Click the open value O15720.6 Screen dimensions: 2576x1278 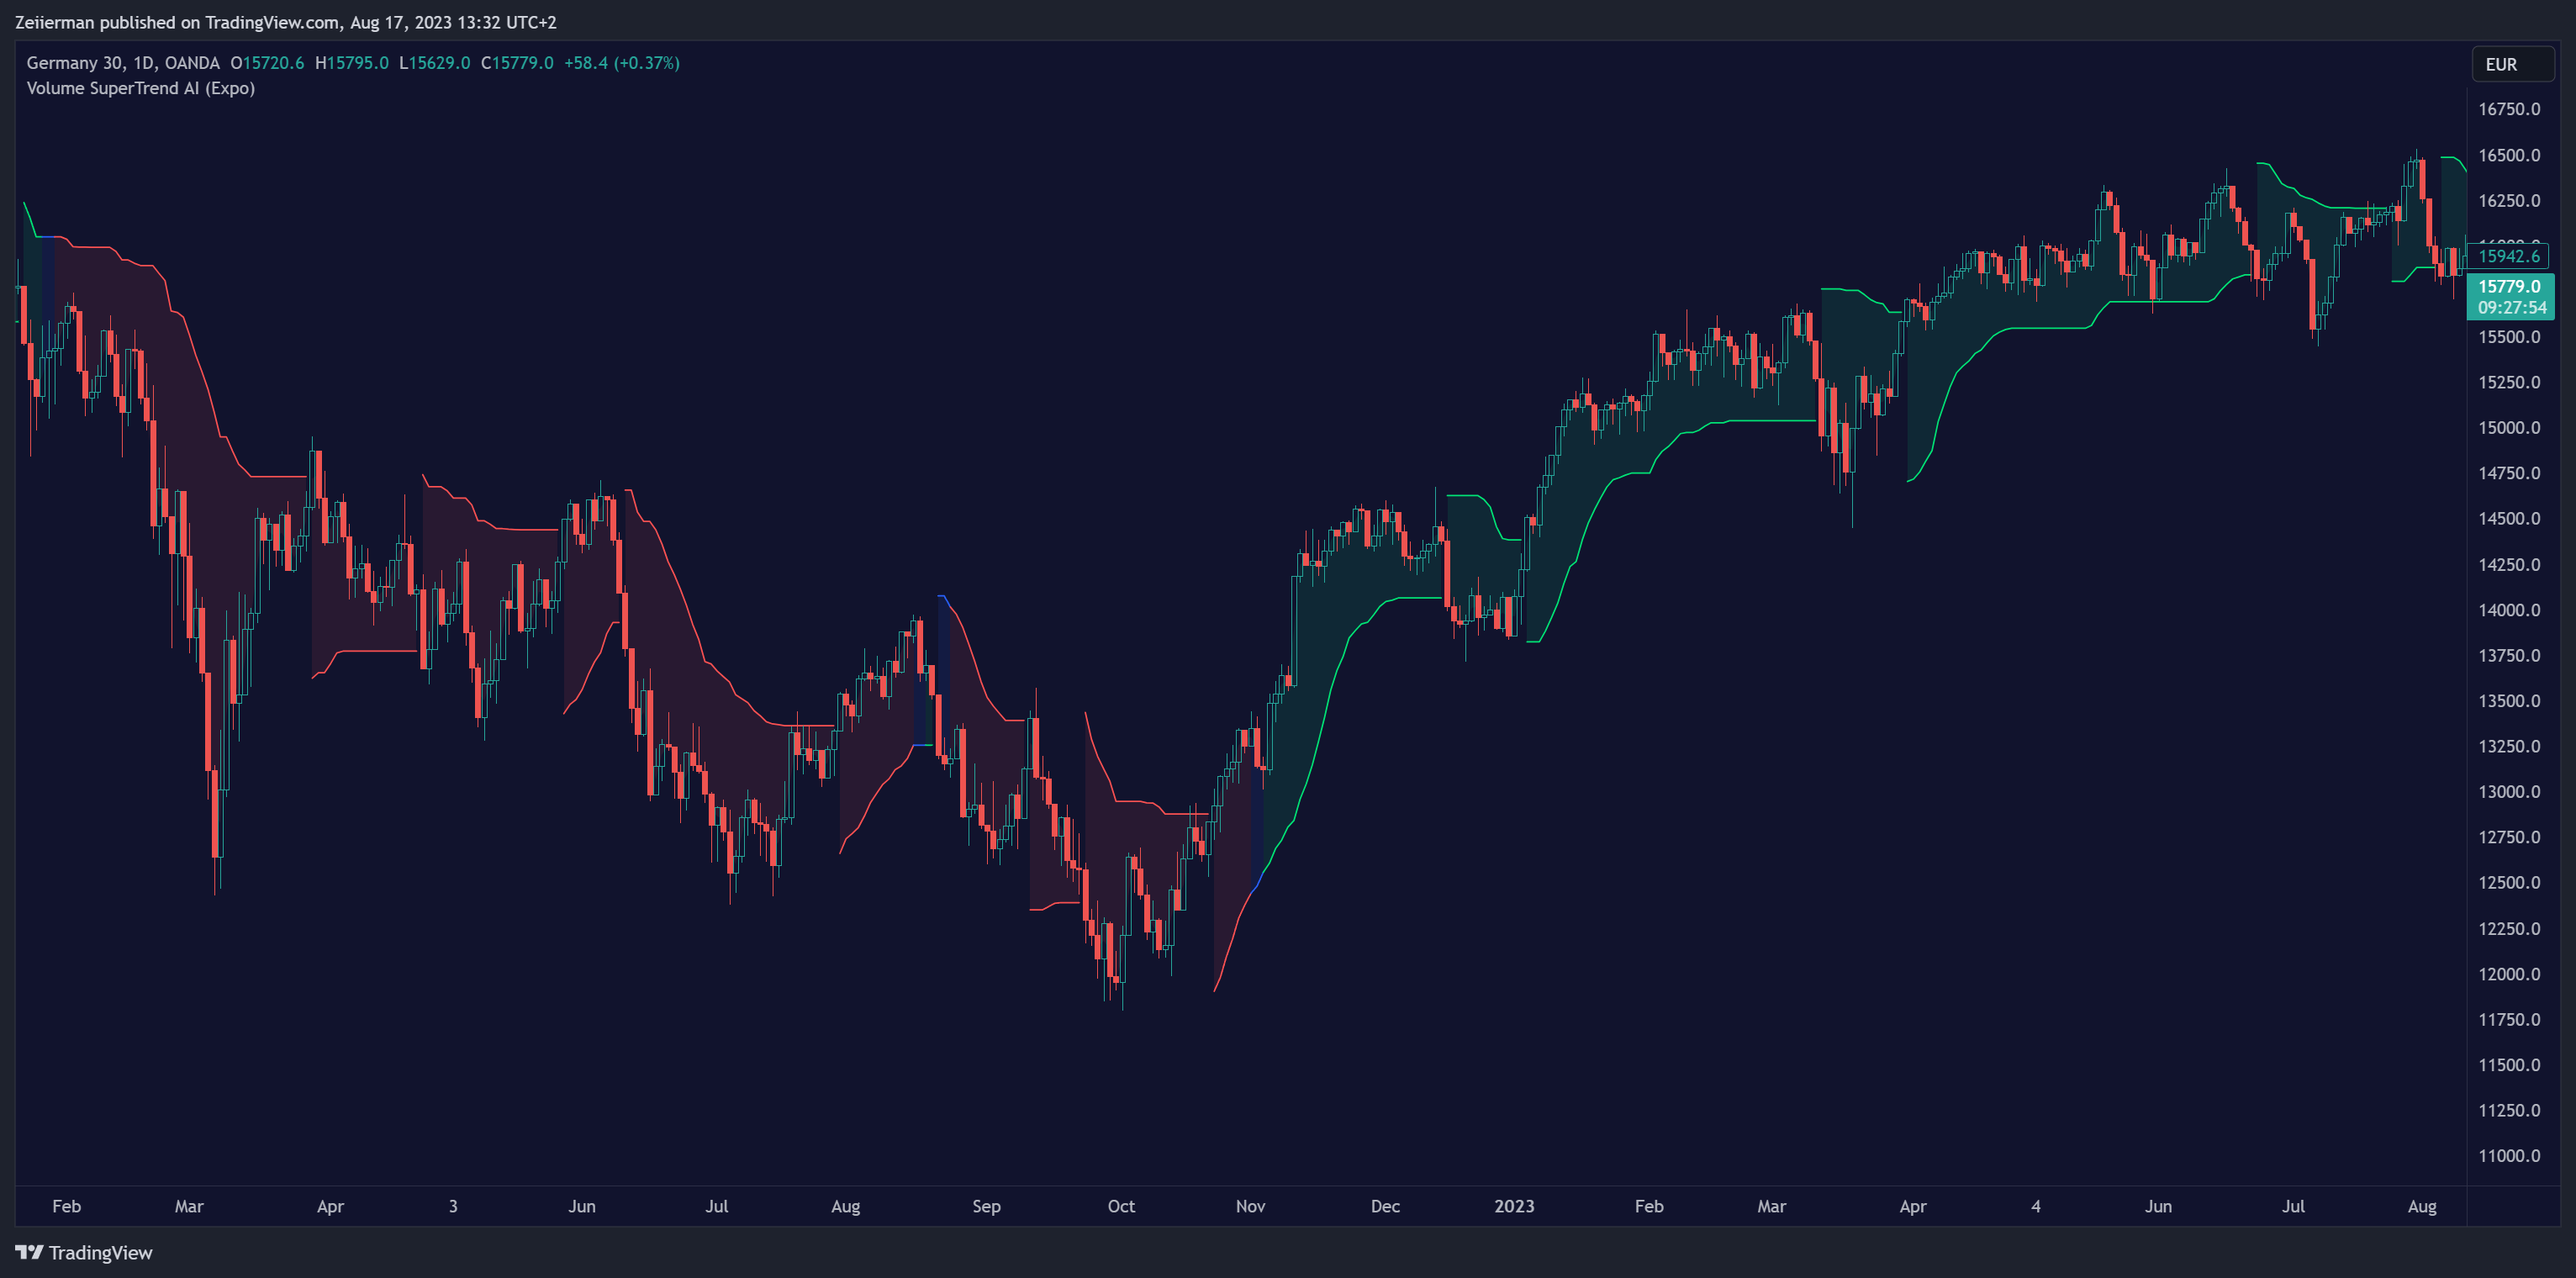(267, 63)
